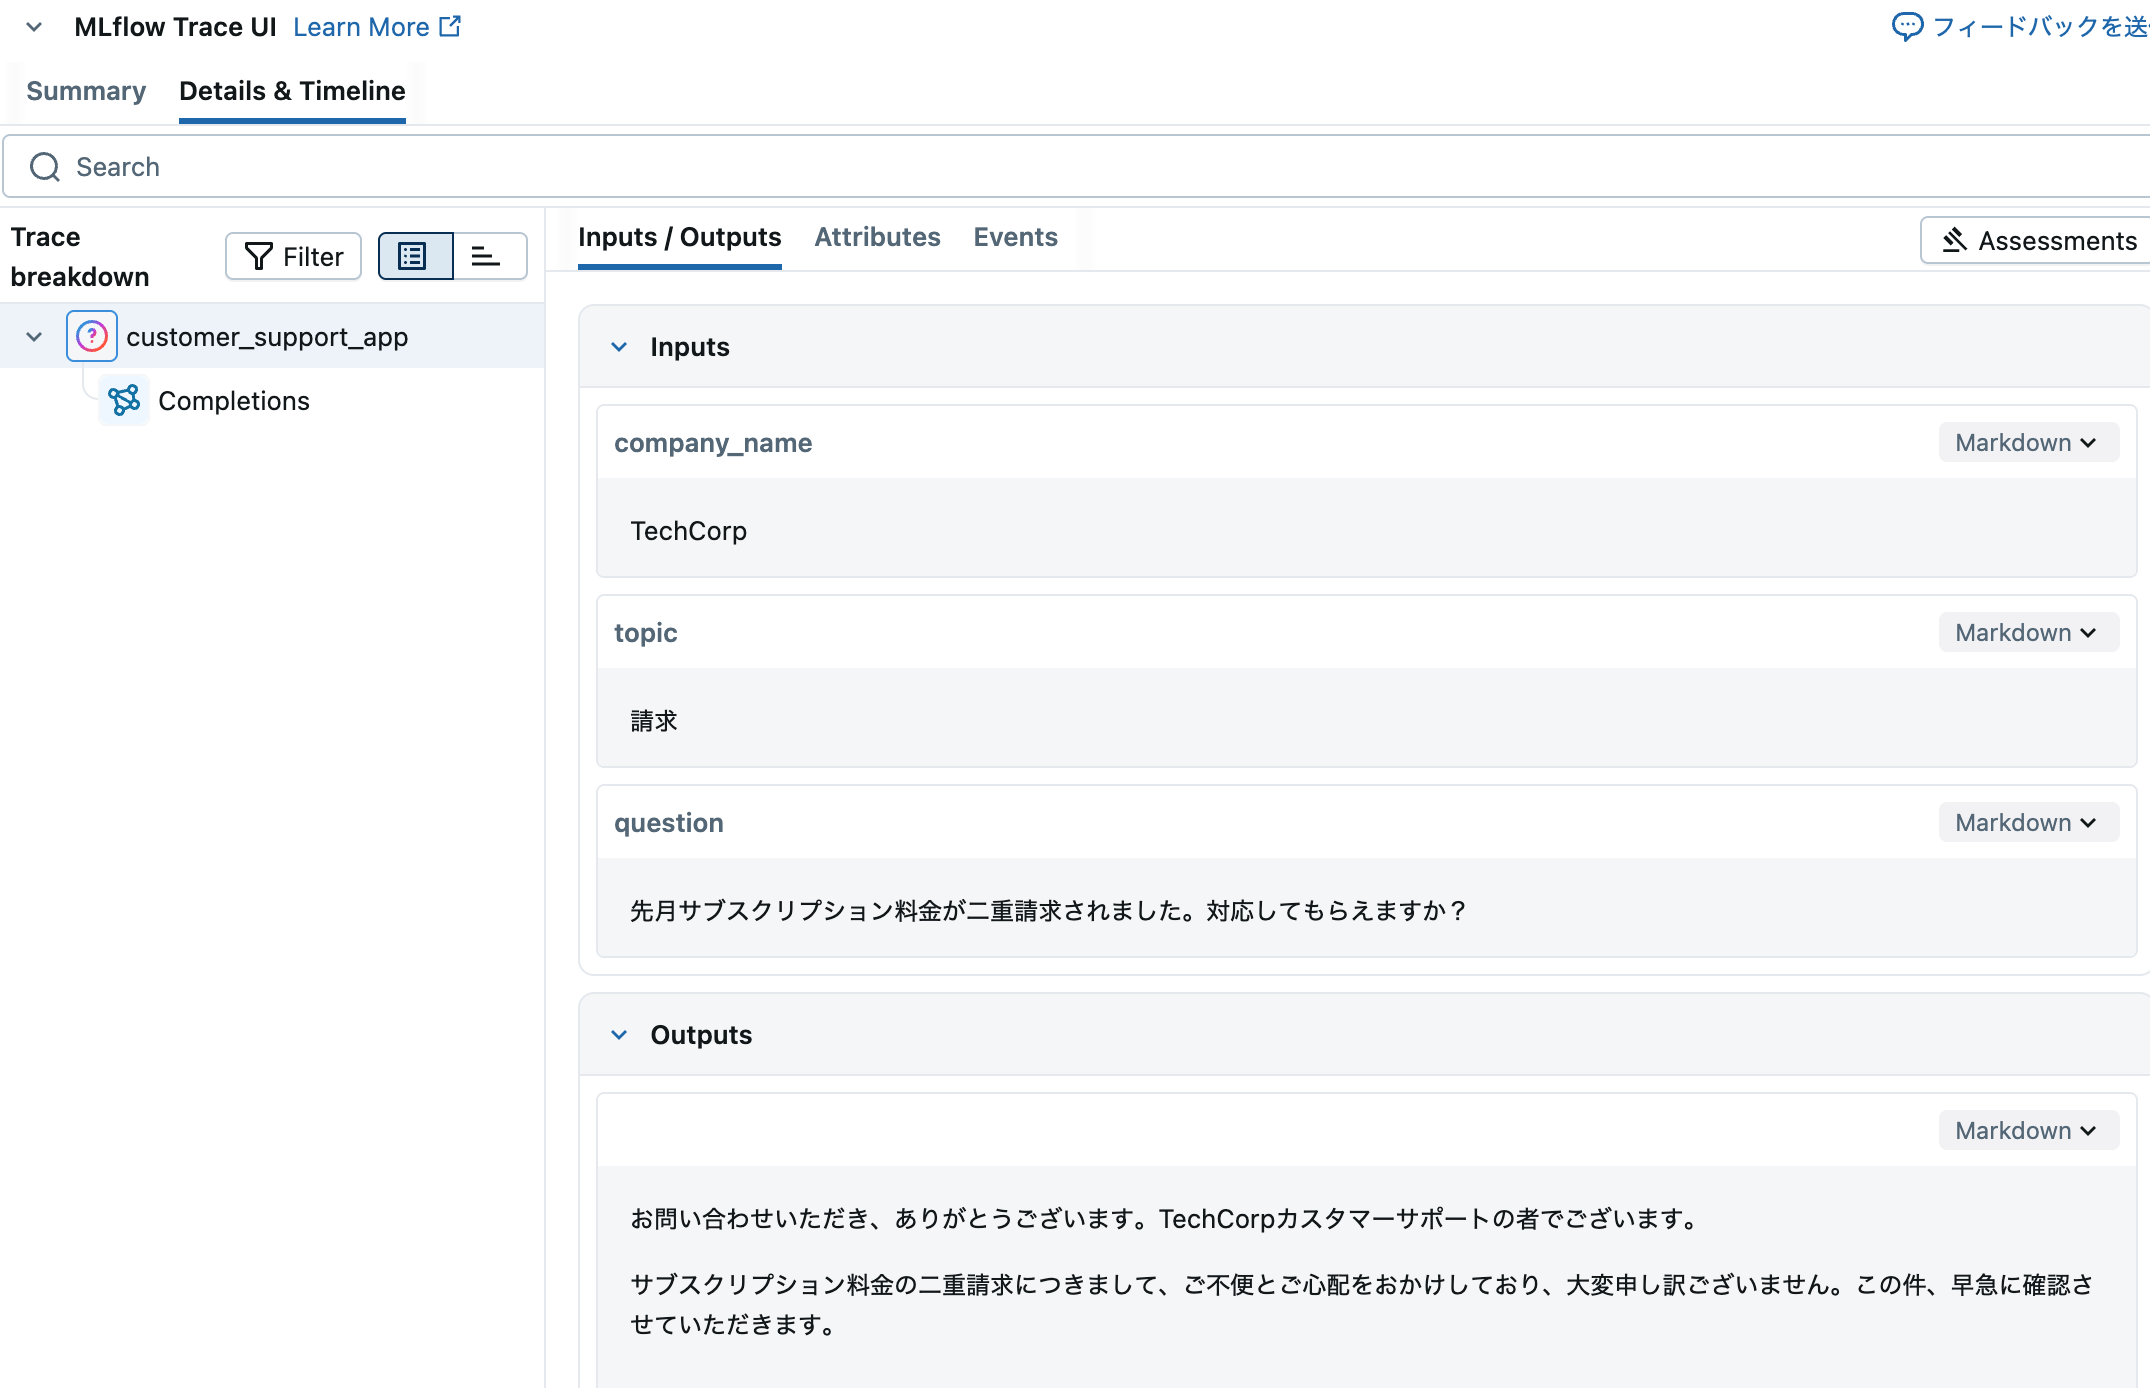The height and width of the screenshot is (1398, 2150).
Task: Click the feedback speech bubble icon
Action: [x=1910, y=27]
